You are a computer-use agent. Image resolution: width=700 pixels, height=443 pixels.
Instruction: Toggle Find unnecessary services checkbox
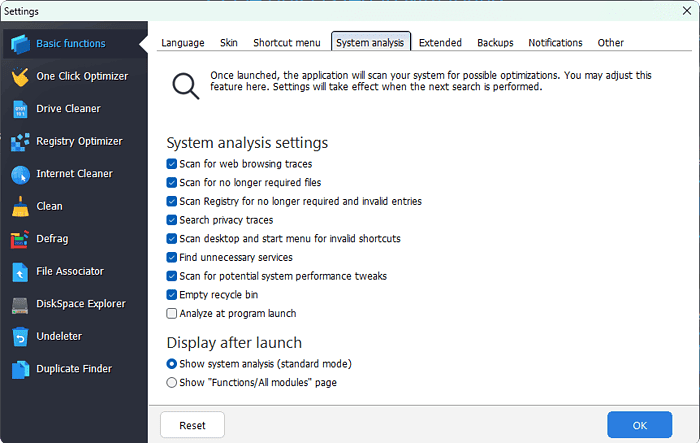tap(172, 257)
